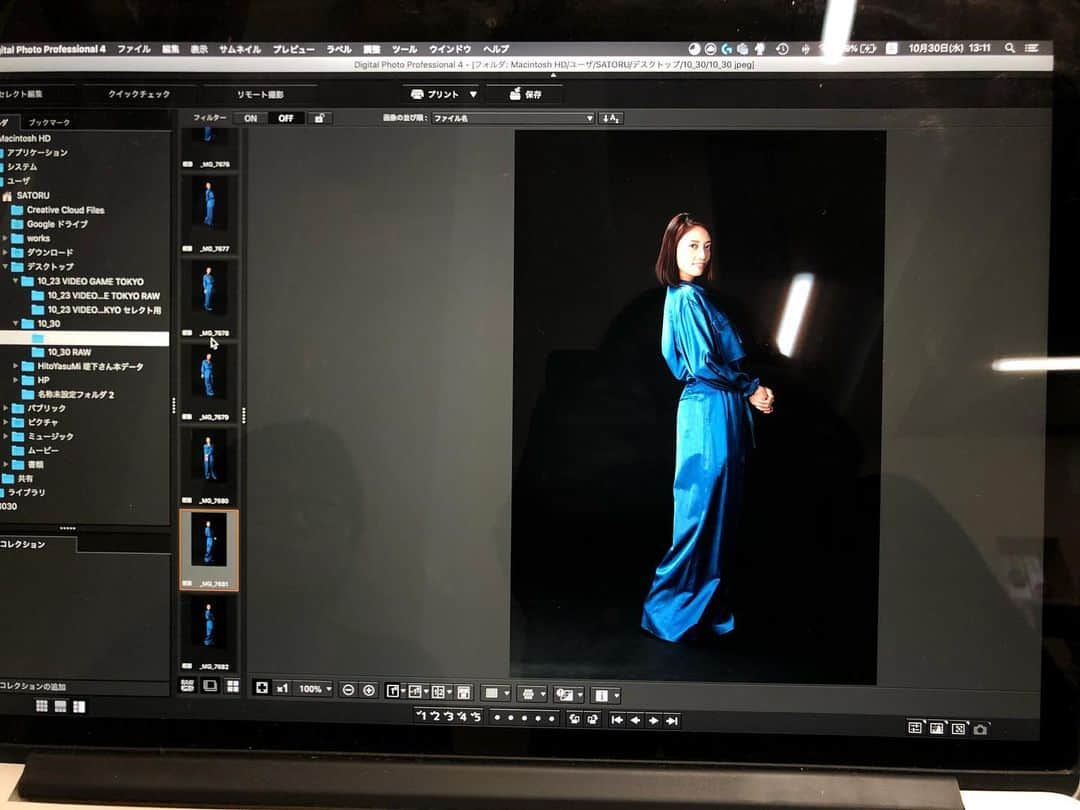Click the small grid icon below collection panel
The image size is (1080, 810).
click(x=42, y=706)
